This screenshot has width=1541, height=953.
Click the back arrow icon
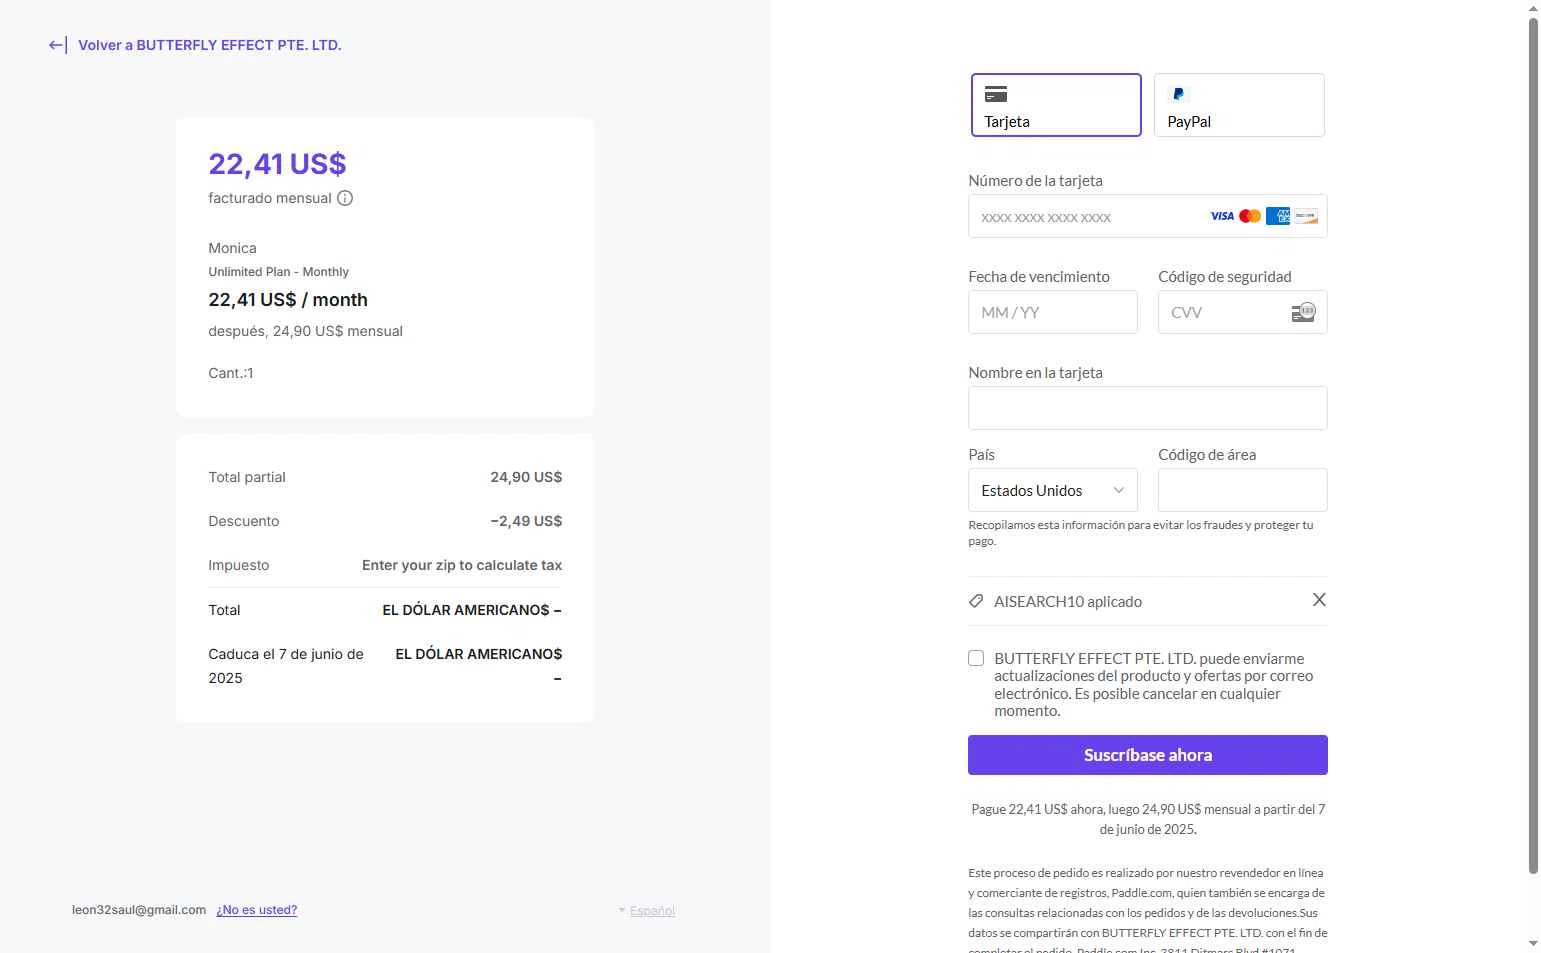click(x=58, y=45)
